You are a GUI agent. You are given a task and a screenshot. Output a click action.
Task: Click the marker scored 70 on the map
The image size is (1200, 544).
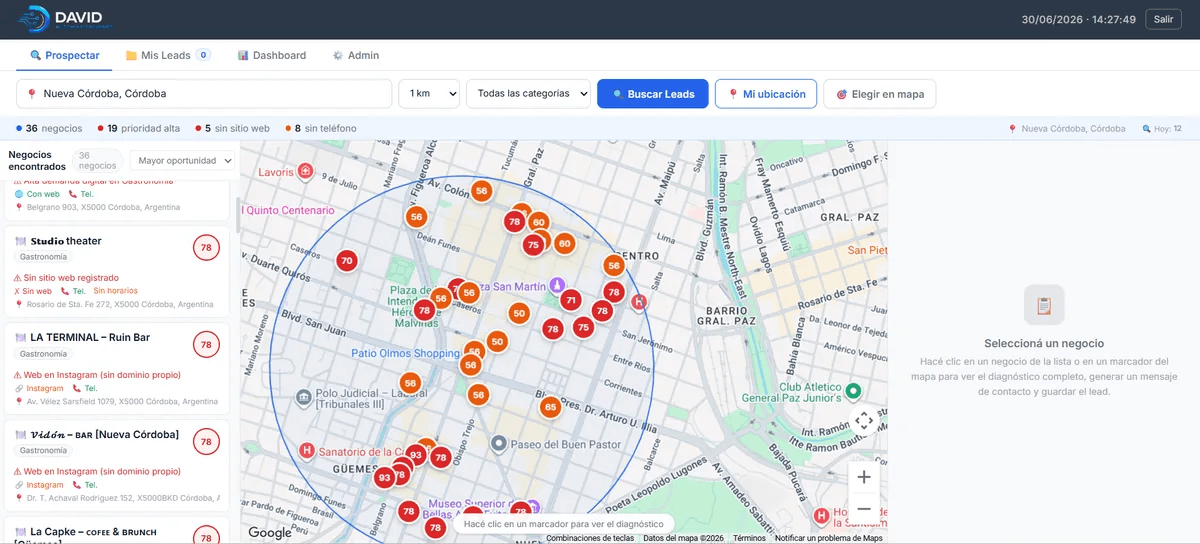tap(347, 261)
